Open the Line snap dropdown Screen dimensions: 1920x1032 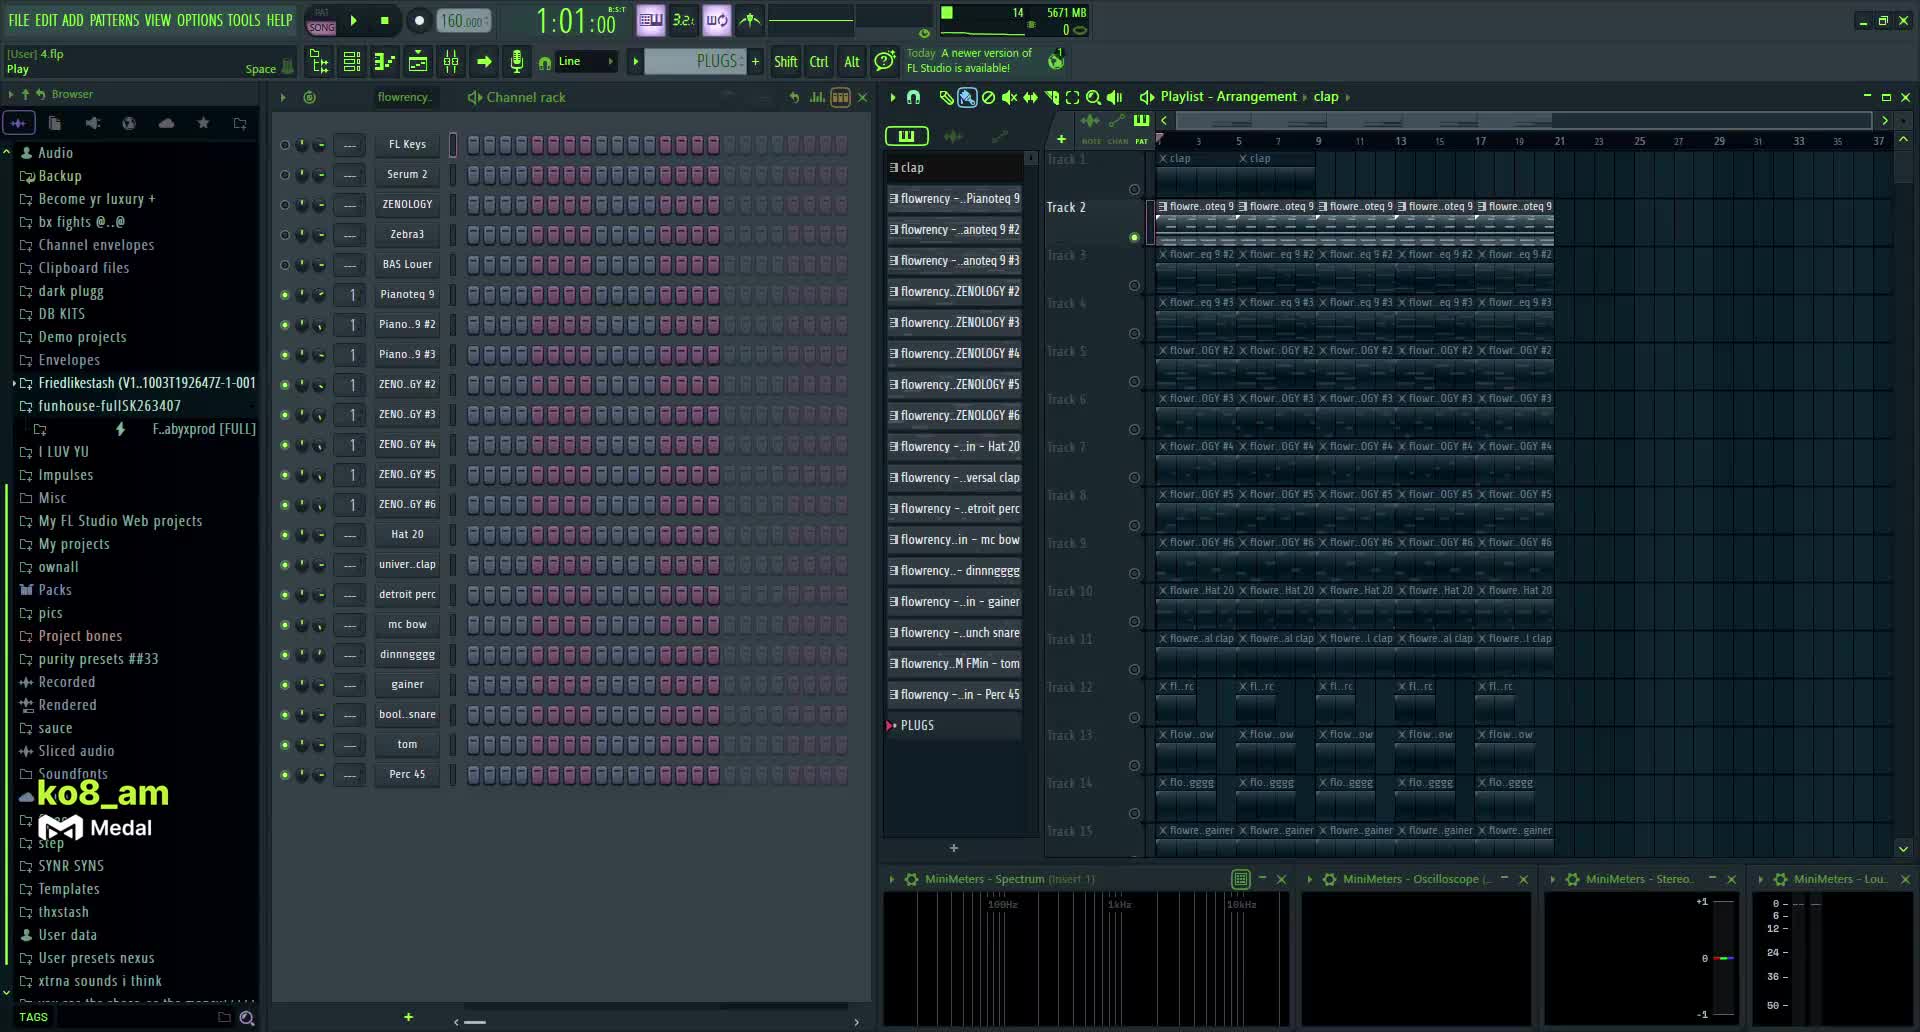pos(586,62)
